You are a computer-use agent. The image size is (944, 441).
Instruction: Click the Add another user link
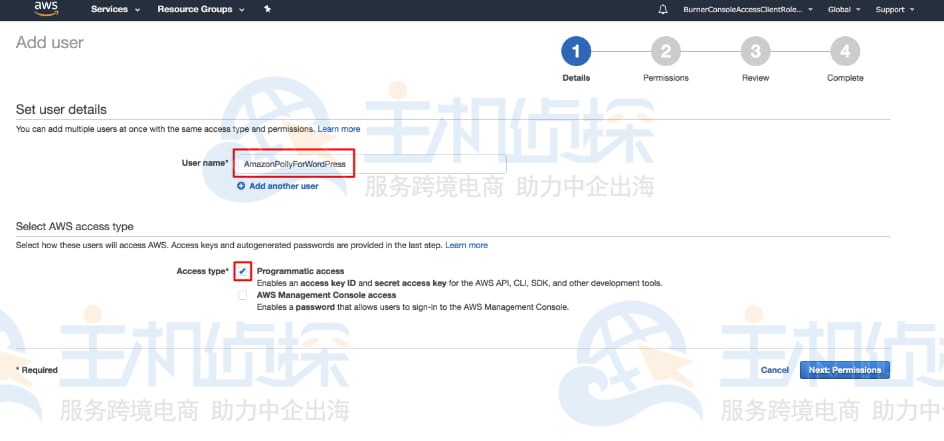pyautogui.click(x=284, y=187)
